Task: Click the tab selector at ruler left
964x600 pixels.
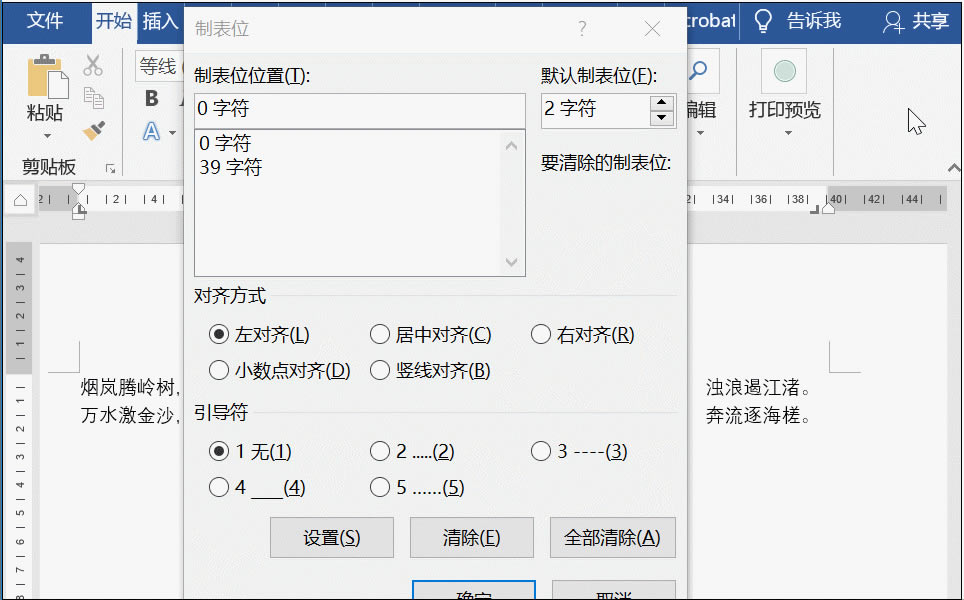Action: pyautogui.click(x=20, y=200)
